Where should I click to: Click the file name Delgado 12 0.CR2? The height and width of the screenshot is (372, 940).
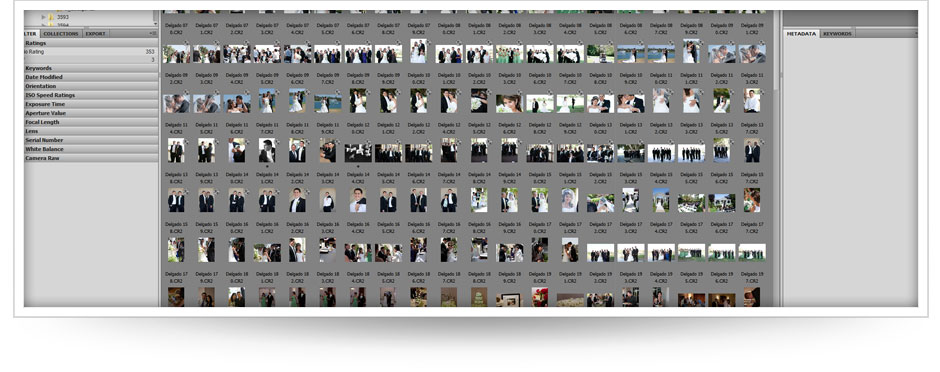coord(358,127)
